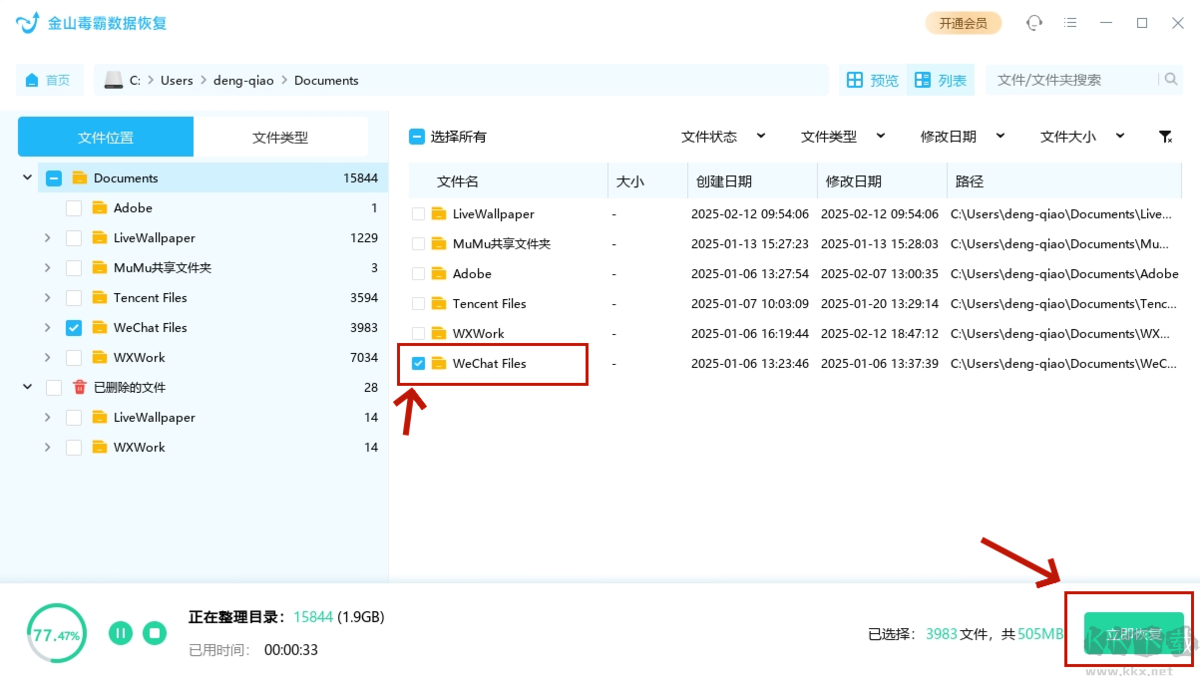
Task: Click the deleted files trash icon
Action: click(x=80, y=387)
